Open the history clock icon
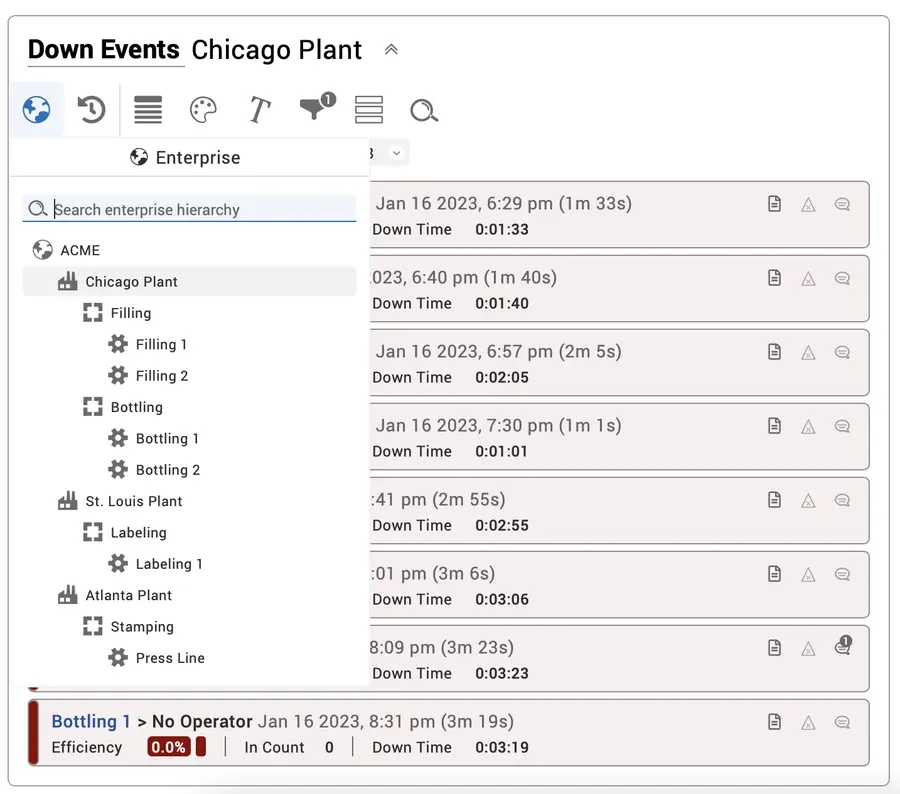The image size is (900, 794). point(91,109)
